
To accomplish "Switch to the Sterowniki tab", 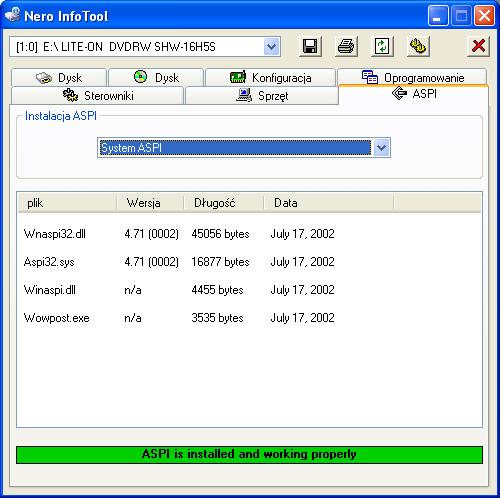I will tap(97, 96).
